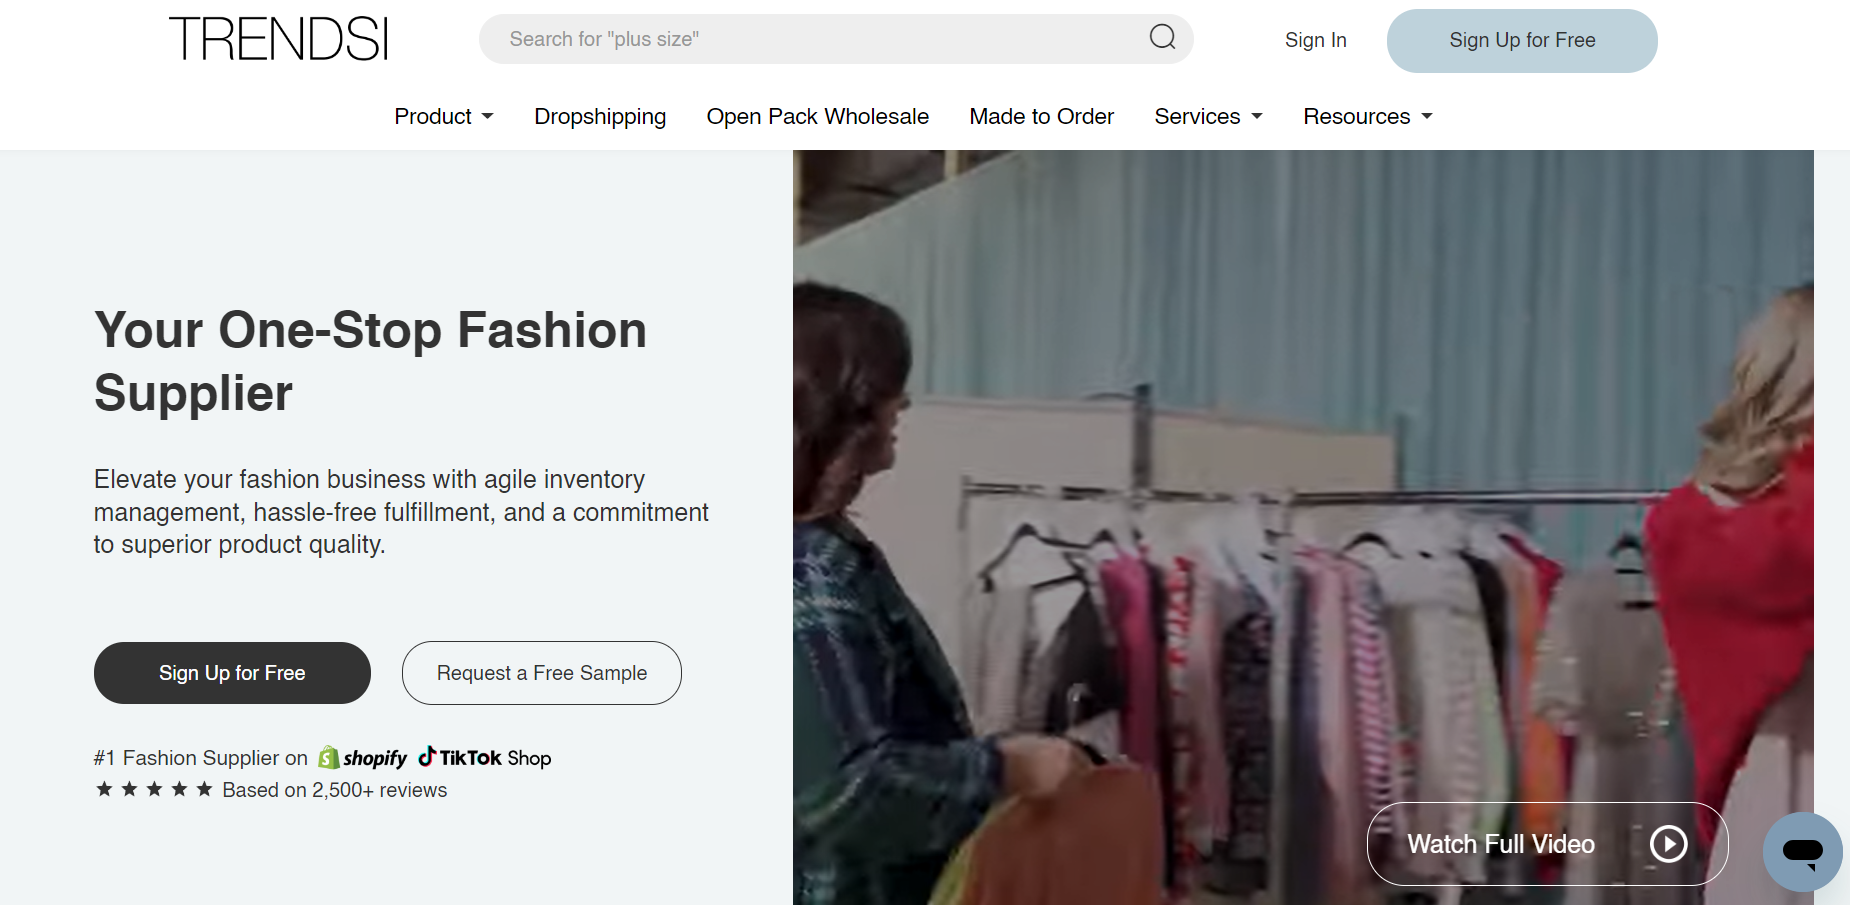
Task: Click the Watch Full Video button
Action: (1547, 844)
